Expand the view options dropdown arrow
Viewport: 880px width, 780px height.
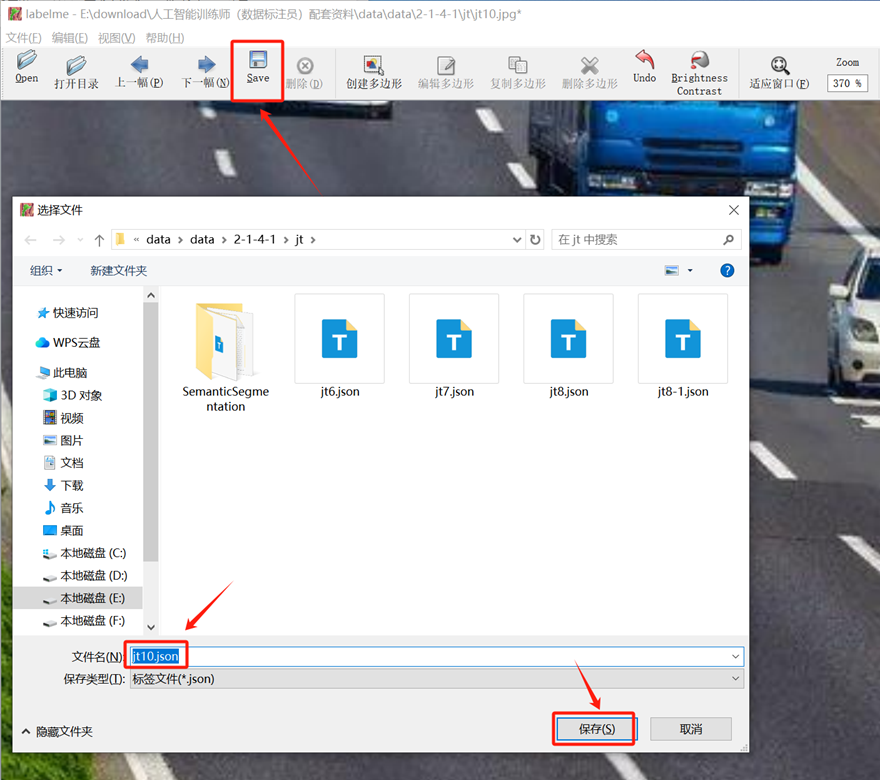(690, 270)
